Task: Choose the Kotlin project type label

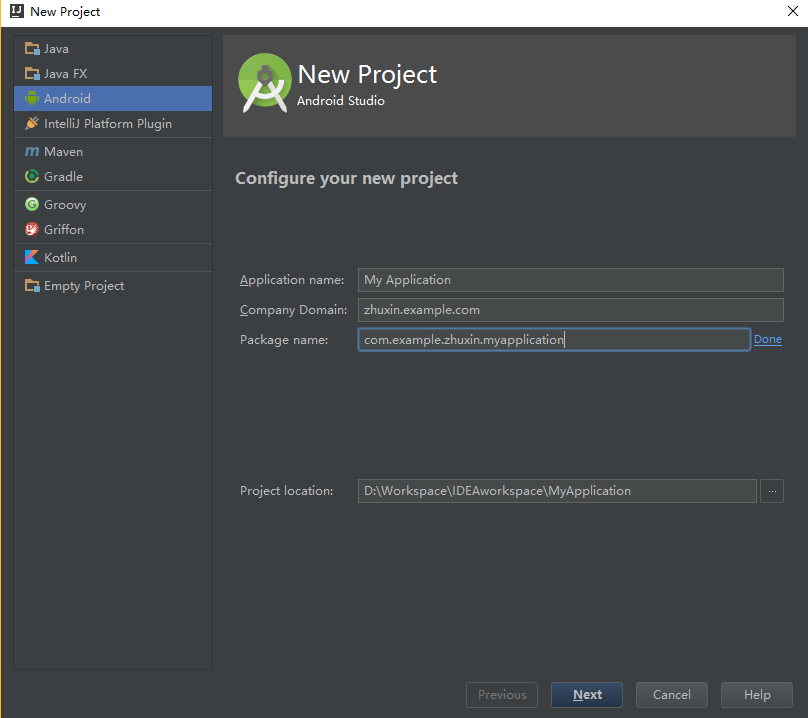Action: pos(60,257)
